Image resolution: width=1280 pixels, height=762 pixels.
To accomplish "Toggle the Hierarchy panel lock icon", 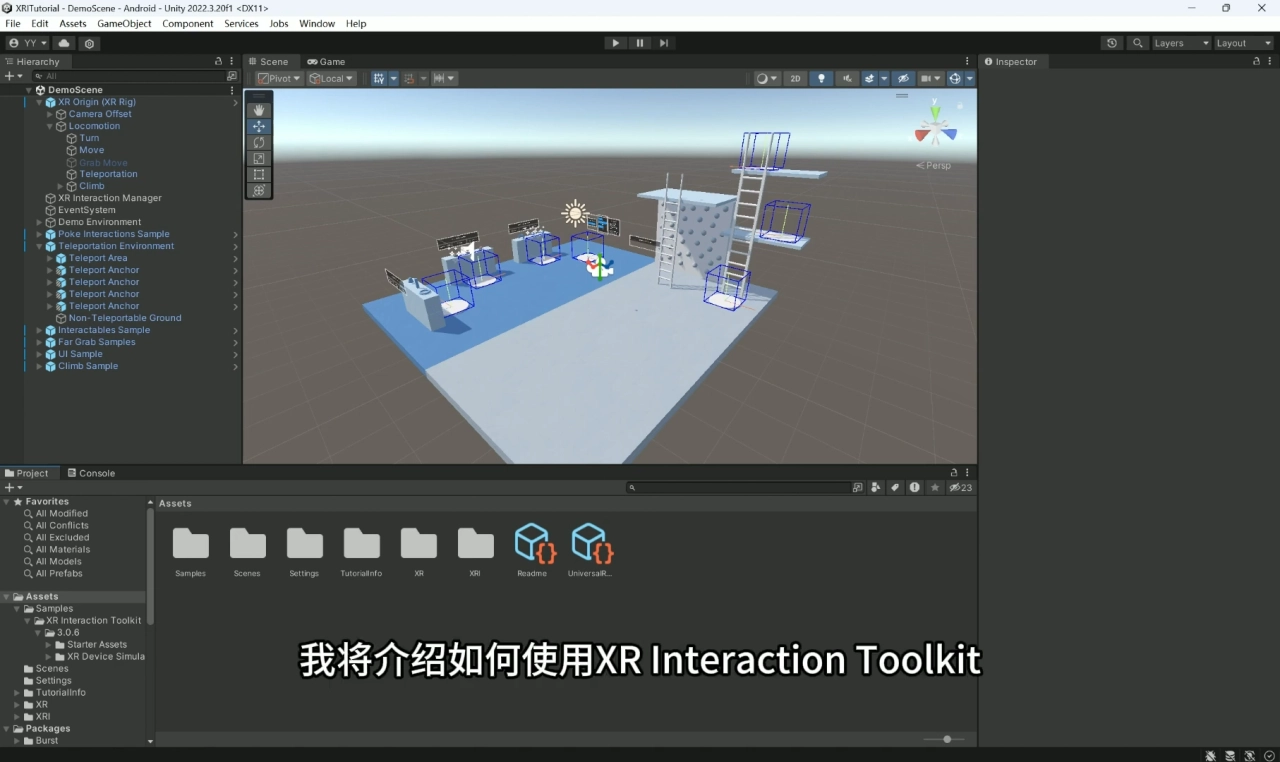I will click(x=219, y=62).
